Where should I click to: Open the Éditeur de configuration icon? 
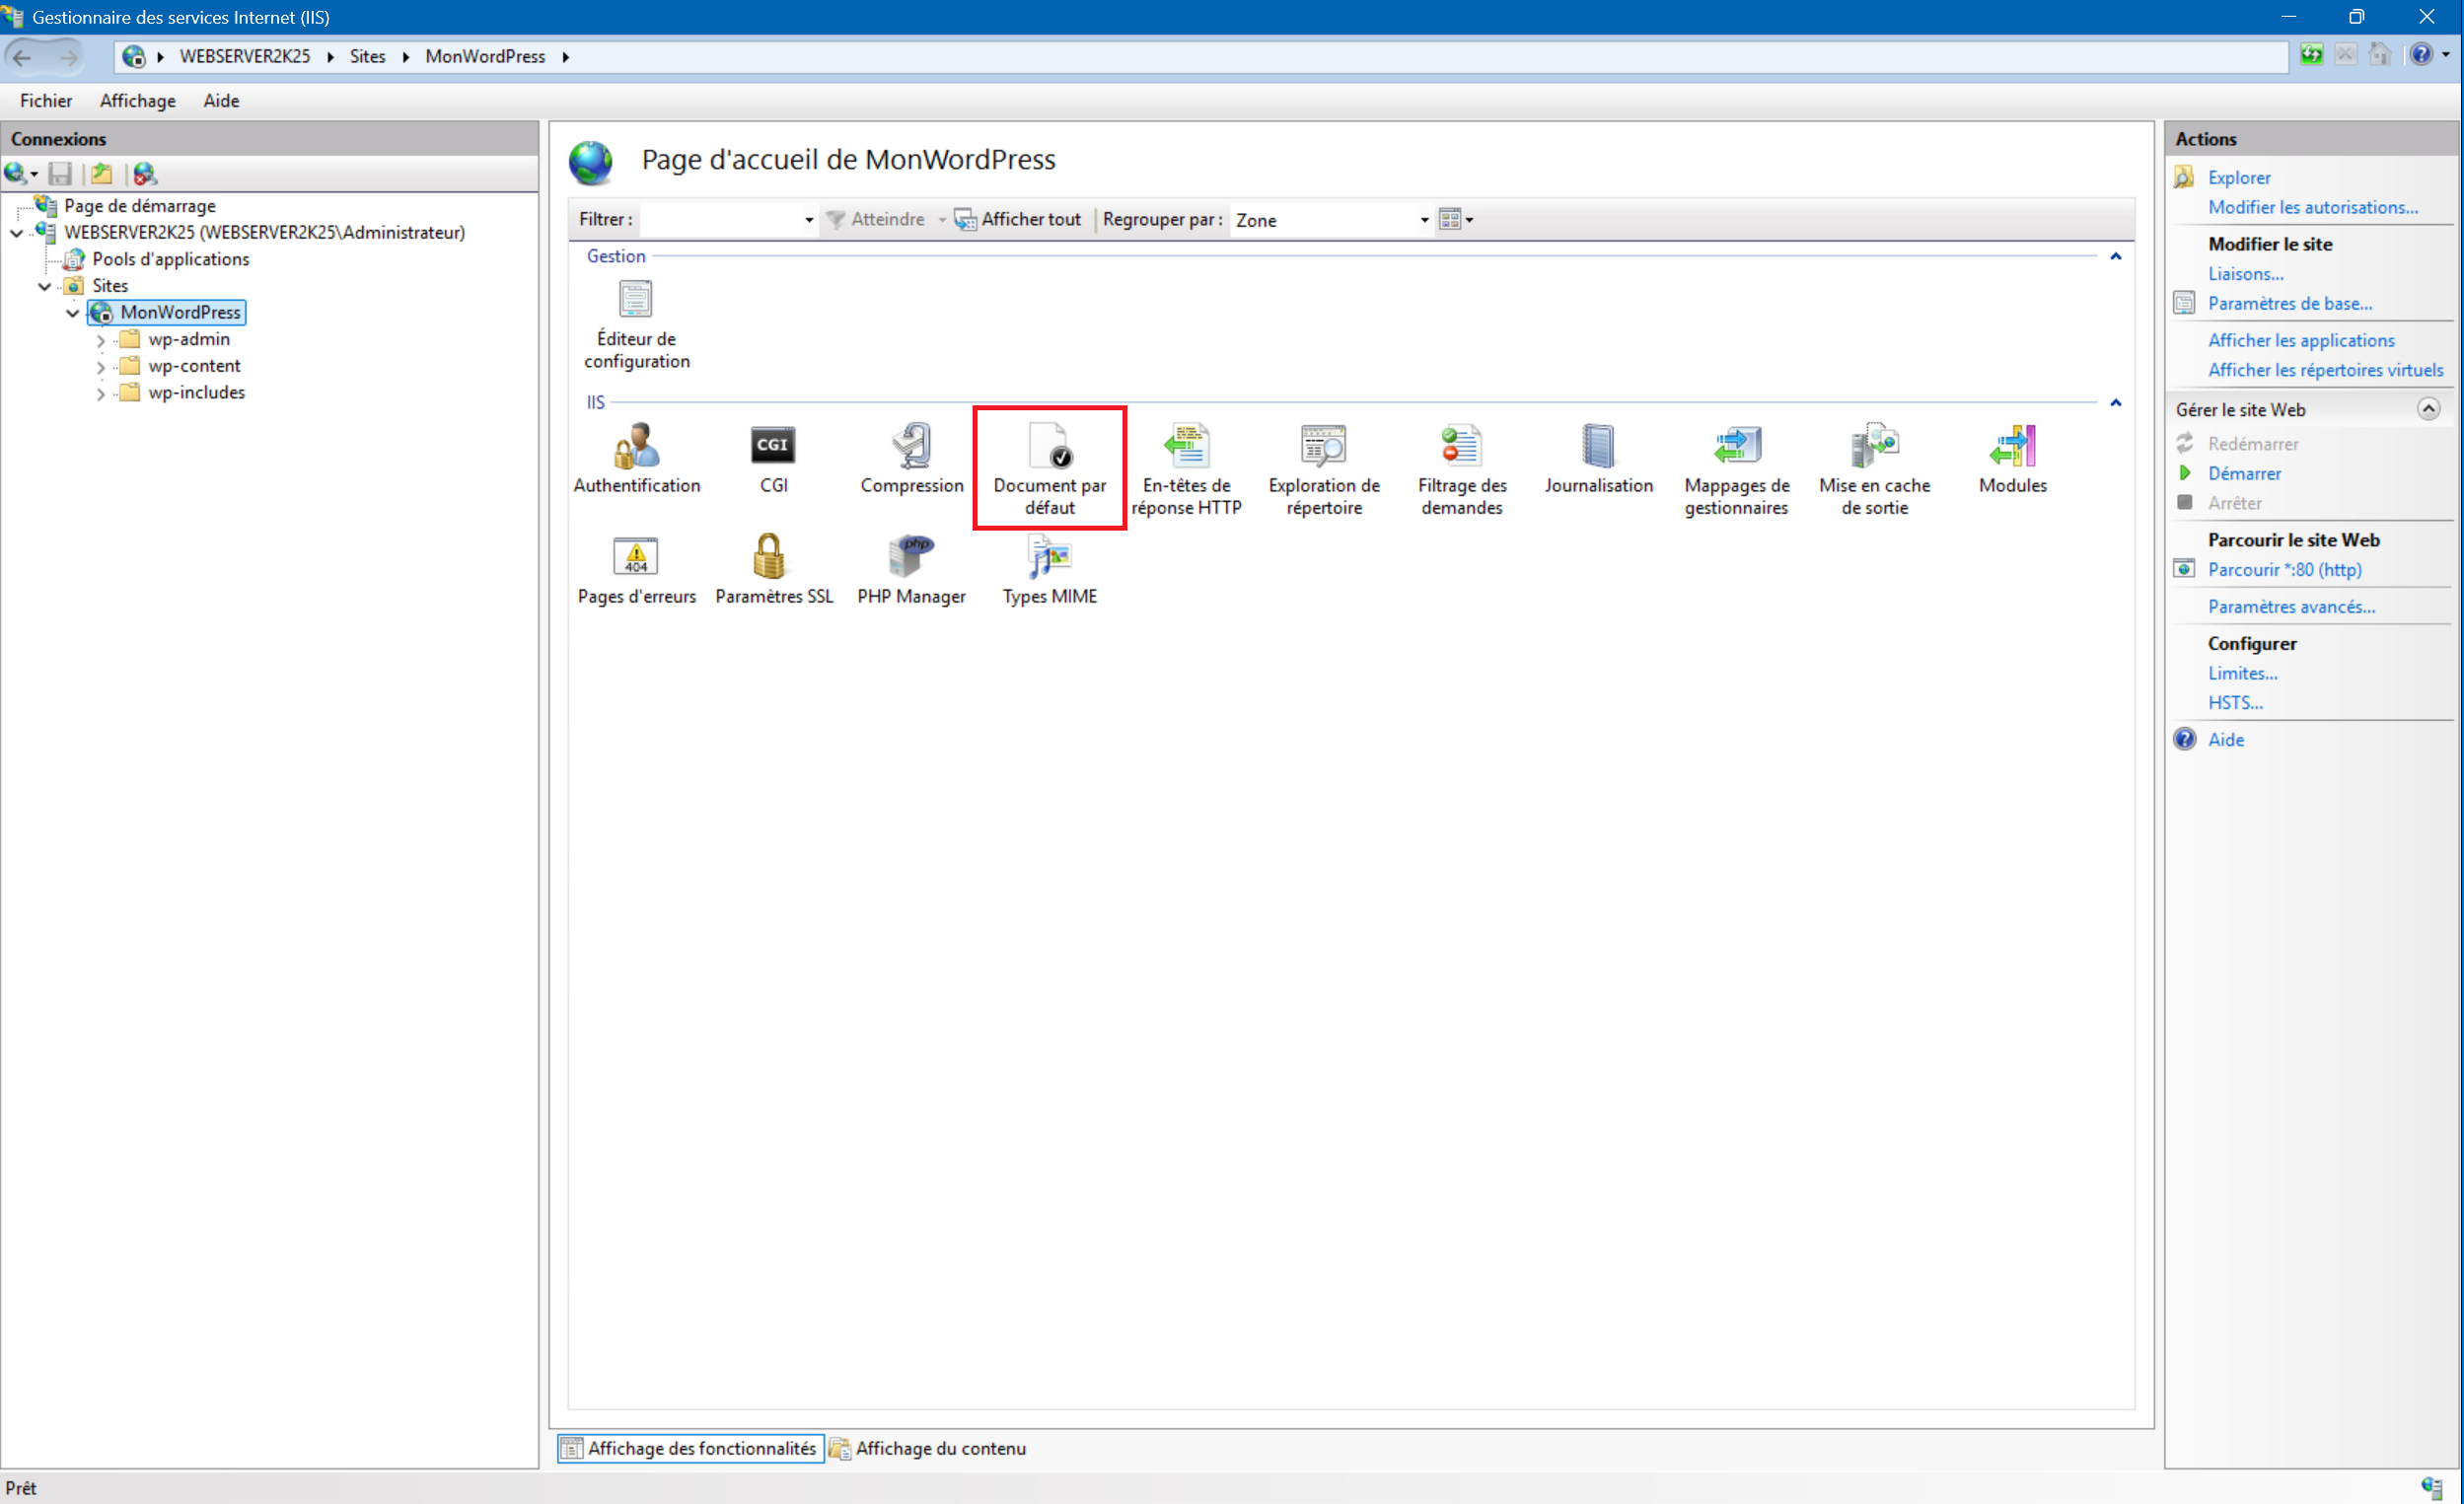[636, 300]
